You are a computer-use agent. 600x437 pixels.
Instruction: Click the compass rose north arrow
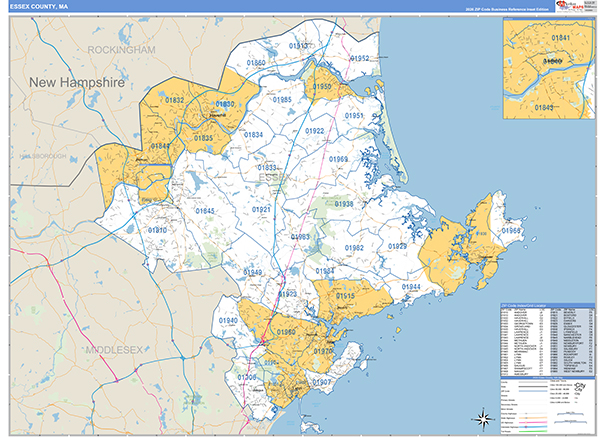pos(482,416)
